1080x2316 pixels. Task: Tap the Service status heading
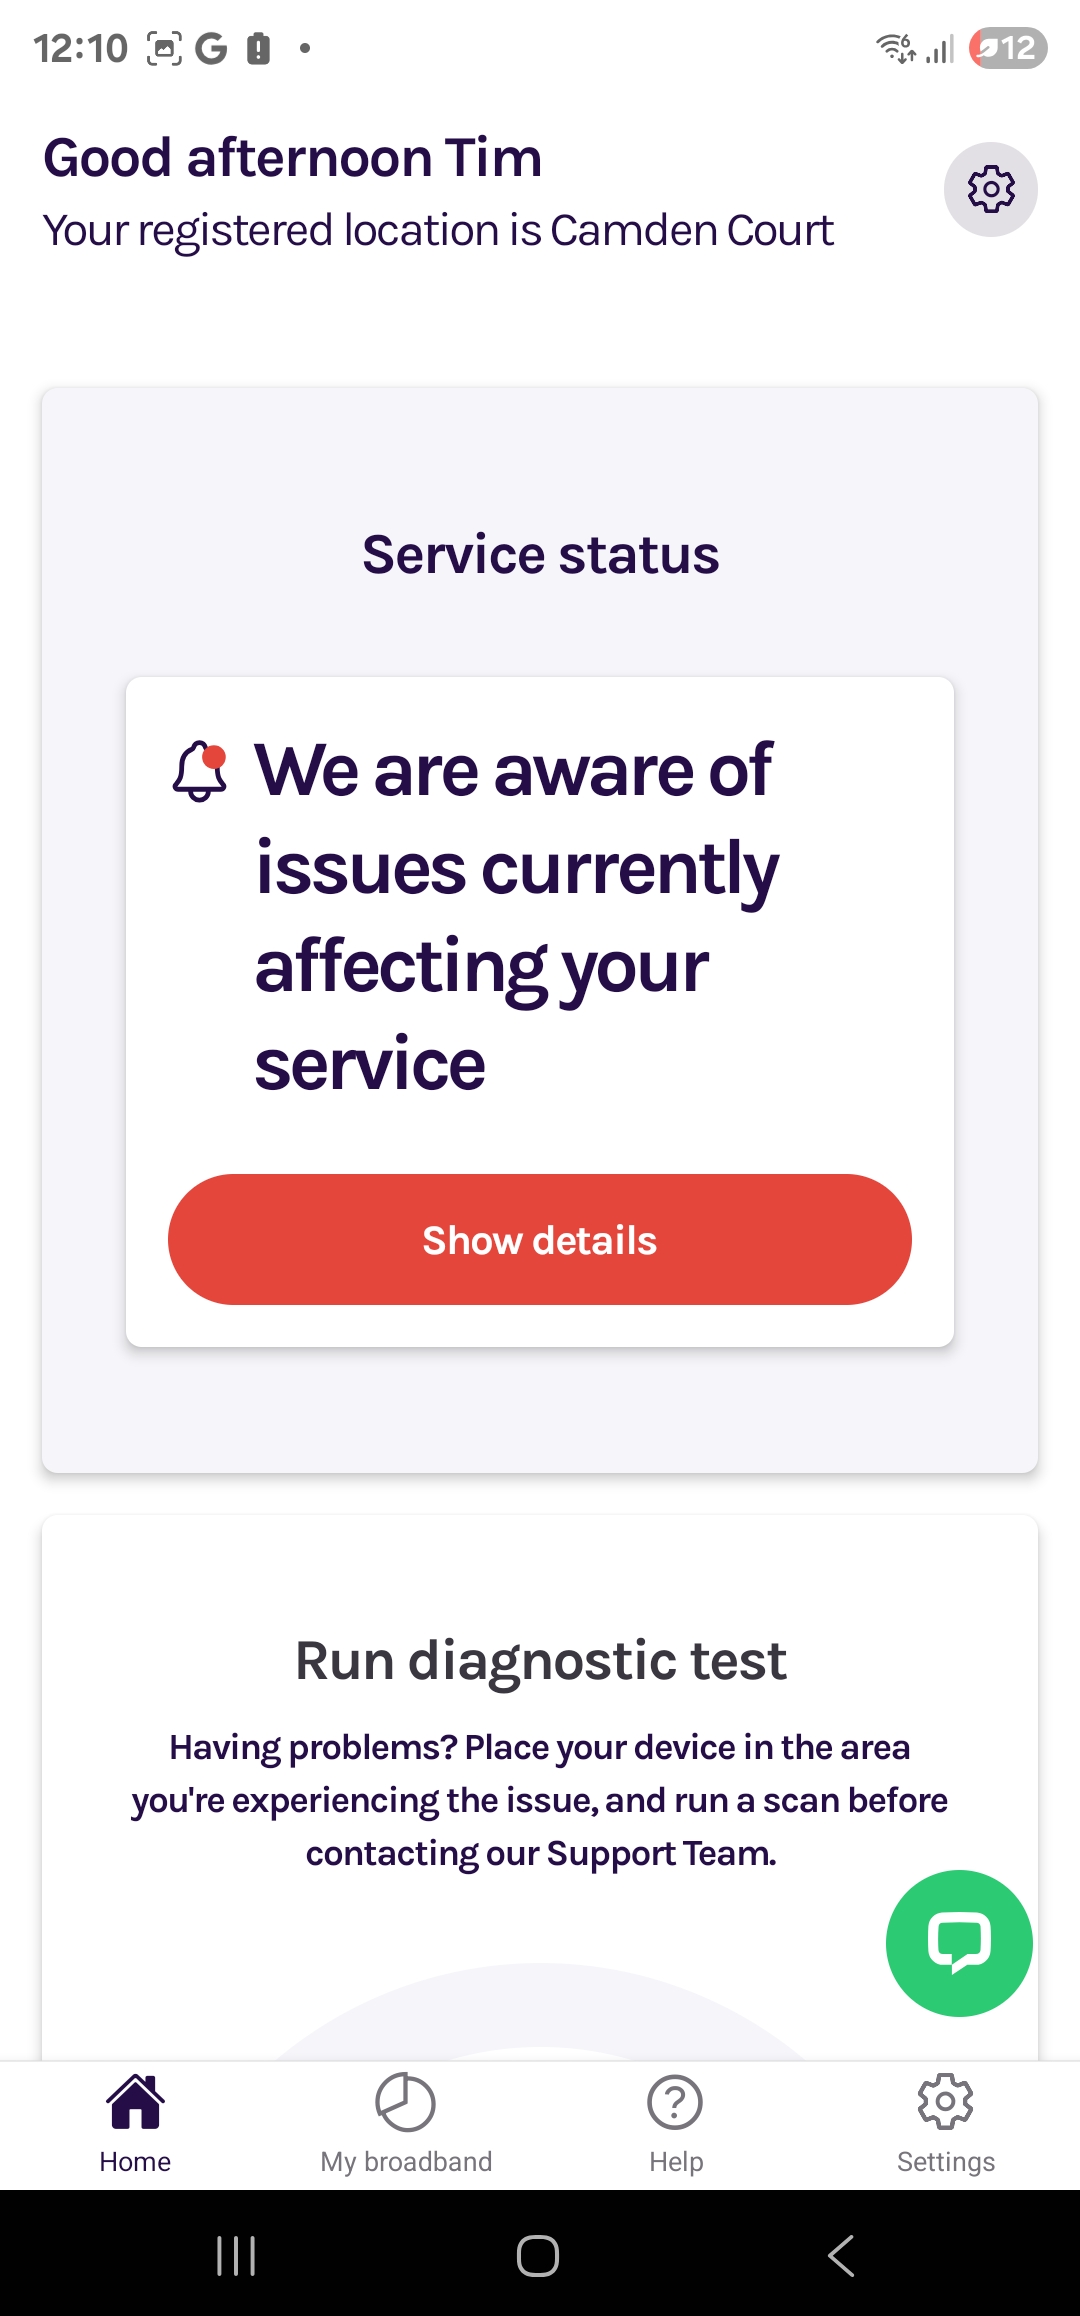pos(541,554)
